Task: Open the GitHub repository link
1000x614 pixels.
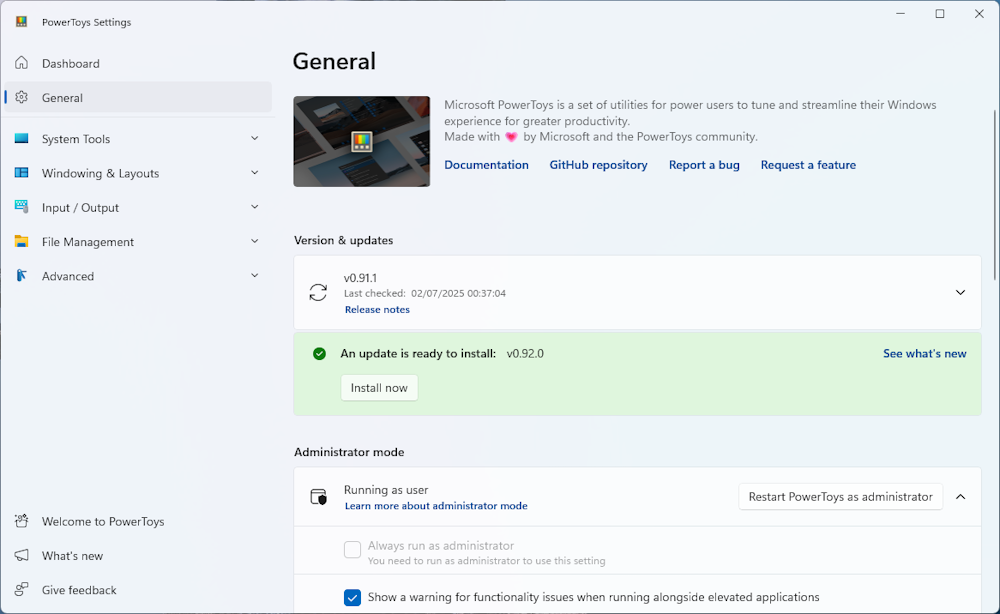Action: pyautogui.click(x=598, y=164)
